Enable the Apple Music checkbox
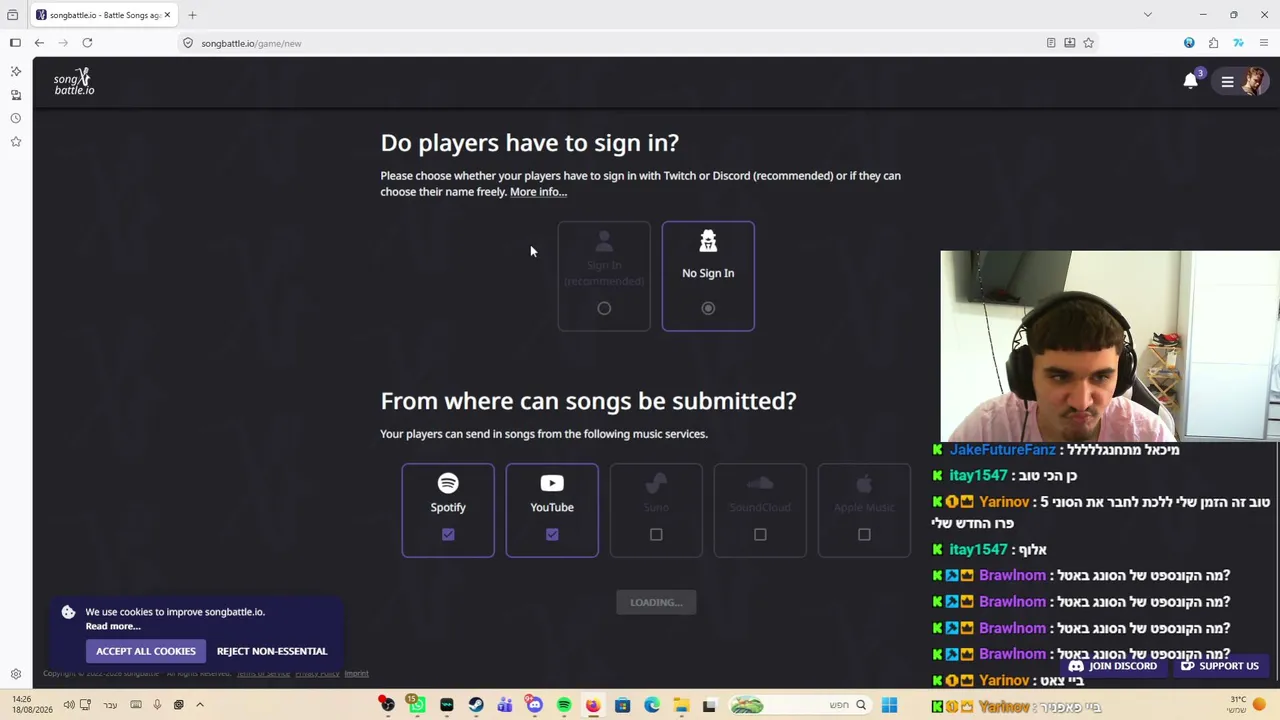The height and width of the screenshot is (720, 1280). (x=864, y=534)
